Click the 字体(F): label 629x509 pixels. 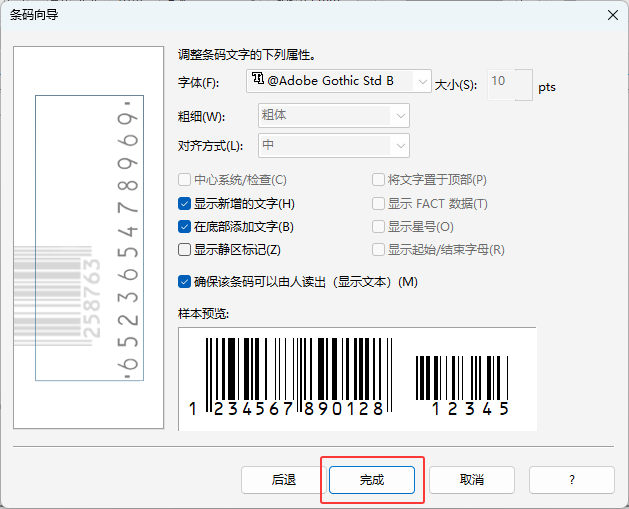pyautogui.click(x=199, y=83)
